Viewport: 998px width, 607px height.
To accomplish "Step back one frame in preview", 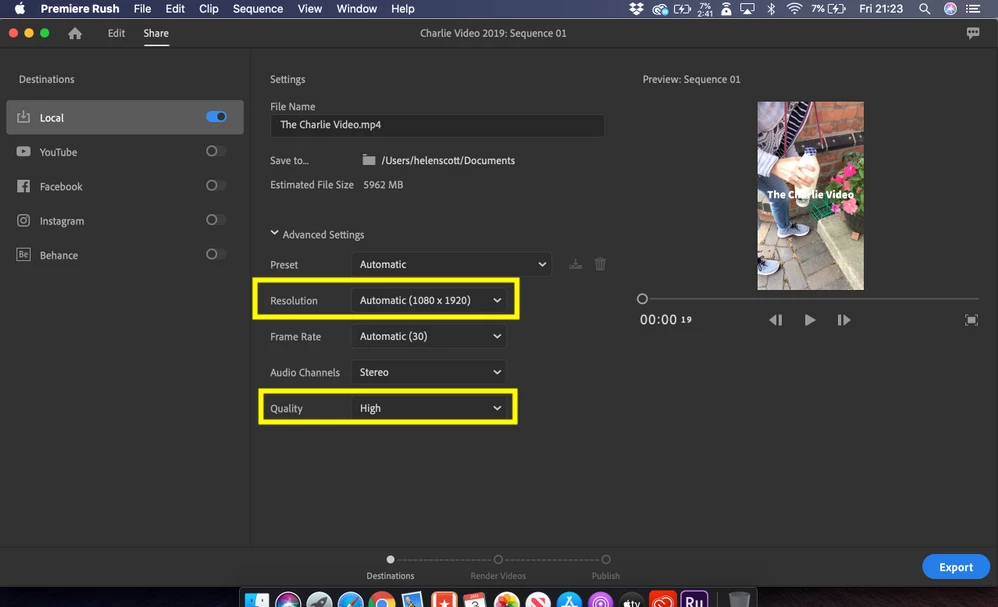I will 775,320.
